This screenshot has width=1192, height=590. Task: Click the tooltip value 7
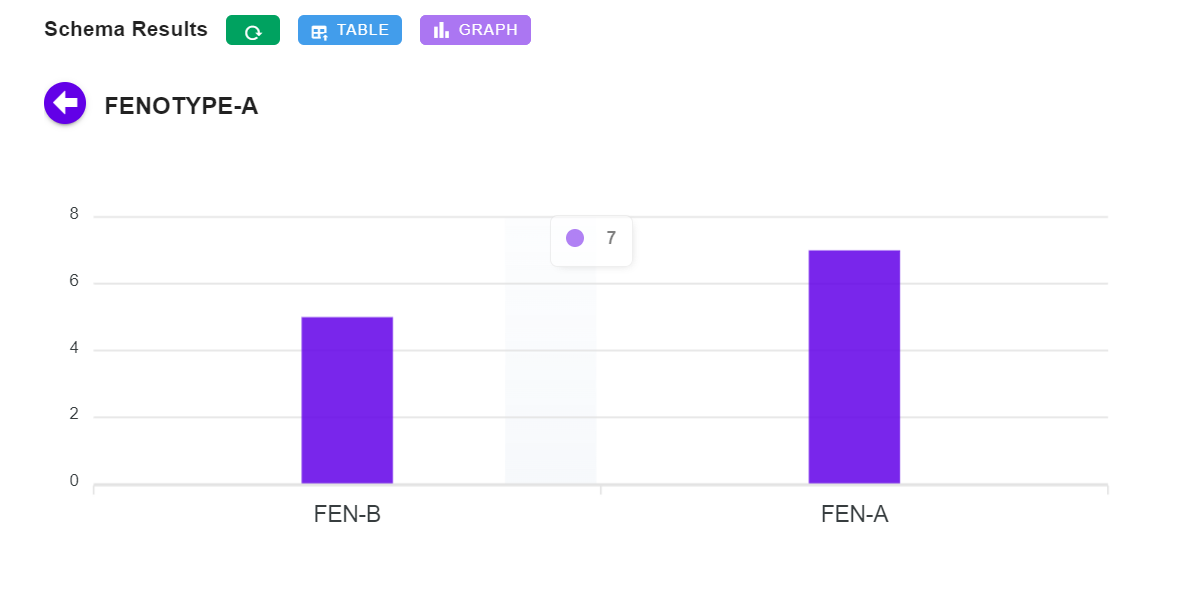(x=611, y=238)
